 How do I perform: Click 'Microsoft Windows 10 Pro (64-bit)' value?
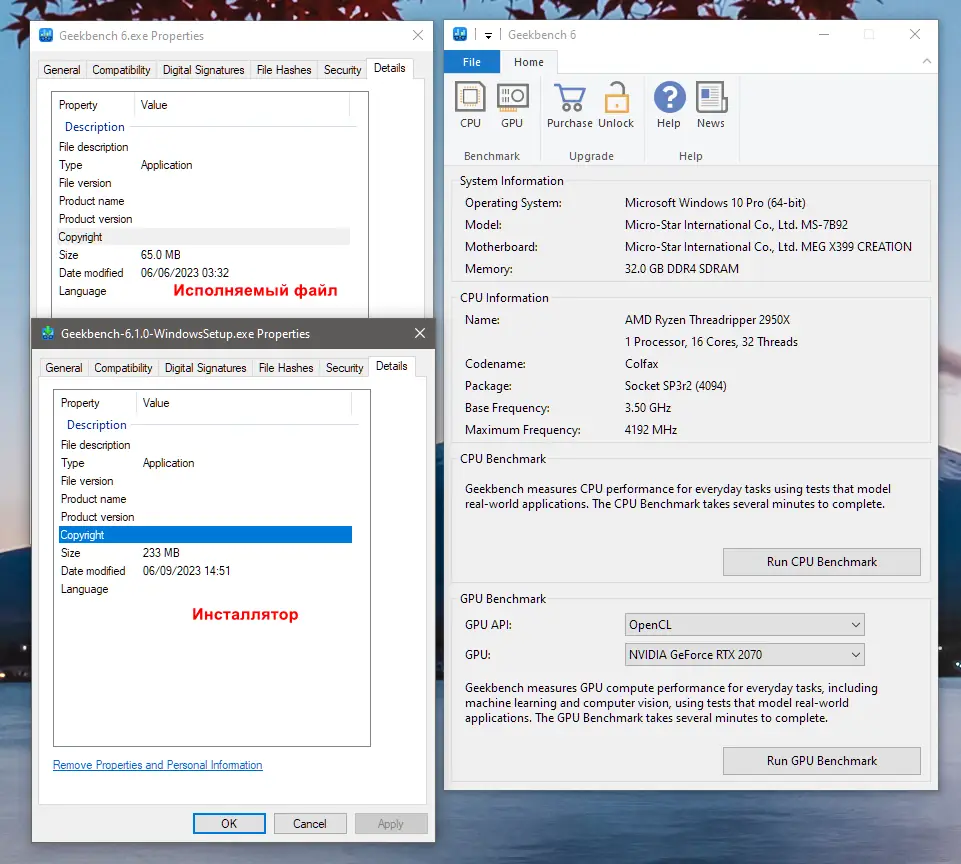(x=715, y=203)
